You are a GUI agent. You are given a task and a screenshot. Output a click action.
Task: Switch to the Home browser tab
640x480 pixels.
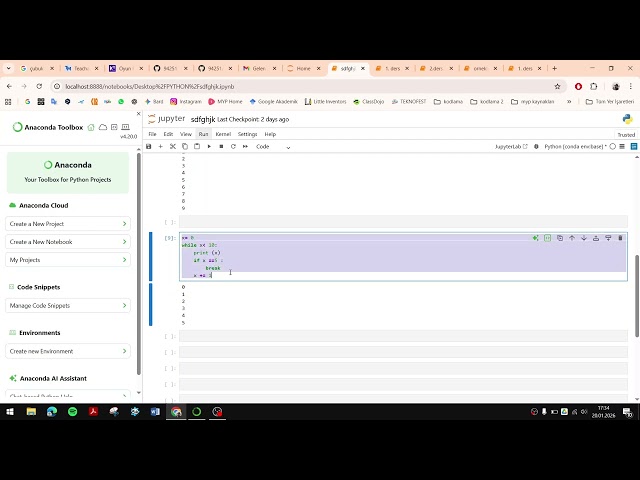point(303,69)
